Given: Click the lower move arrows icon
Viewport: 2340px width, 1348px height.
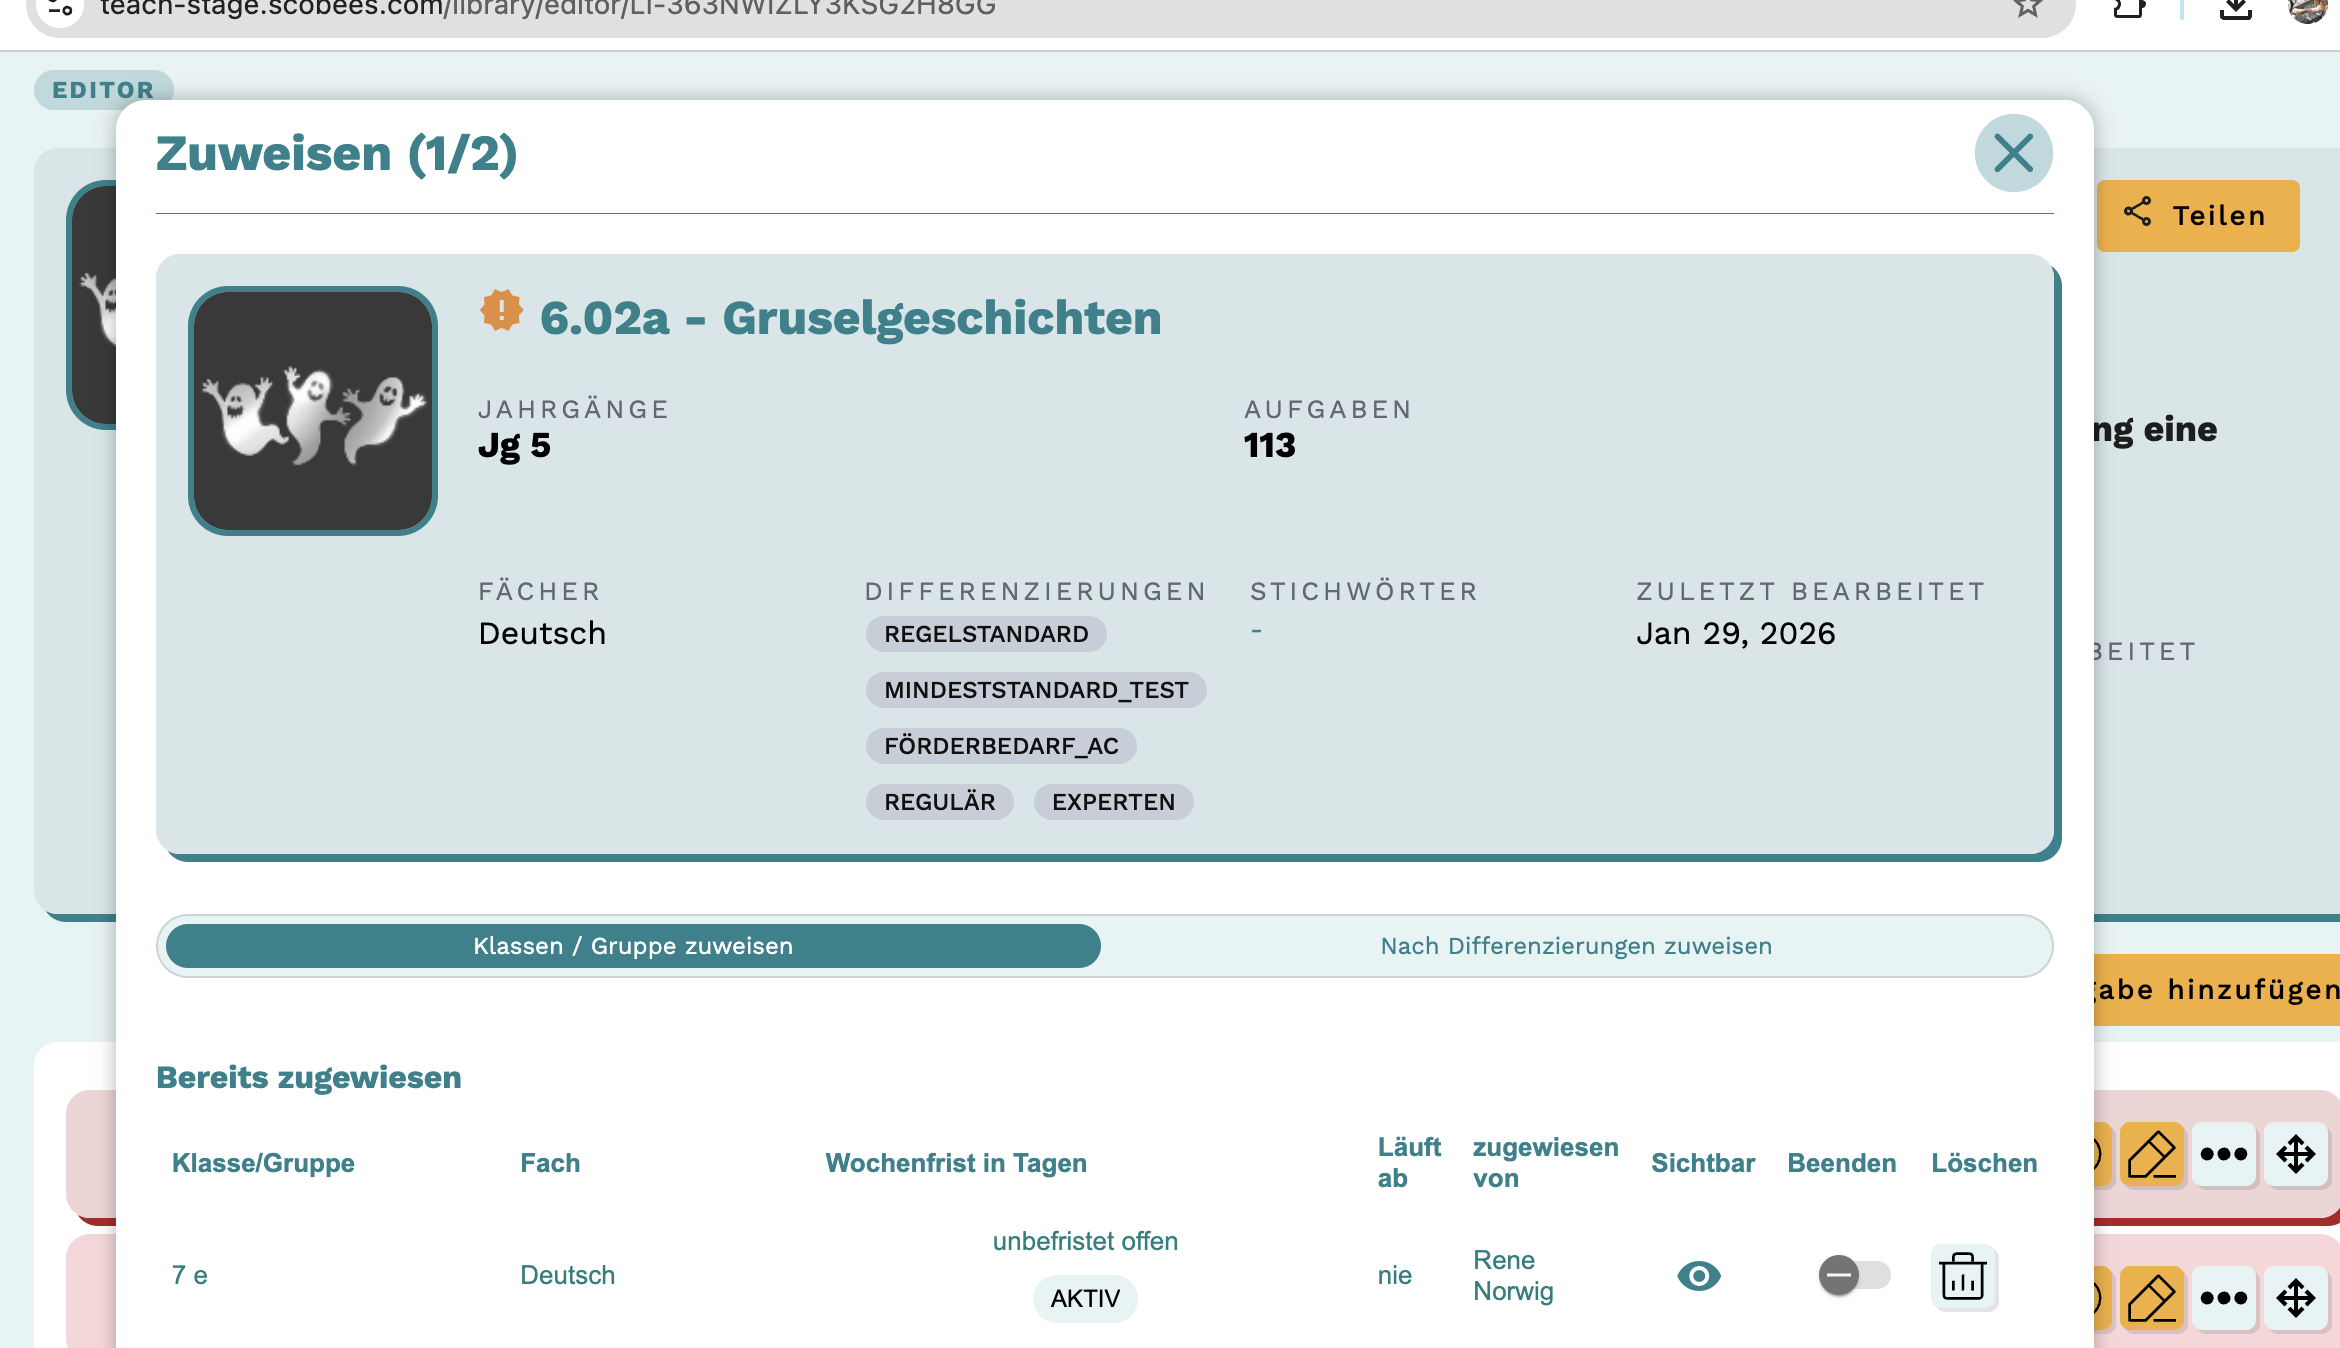Looking at the screenshot, I should click(x=2296, y=1298).
